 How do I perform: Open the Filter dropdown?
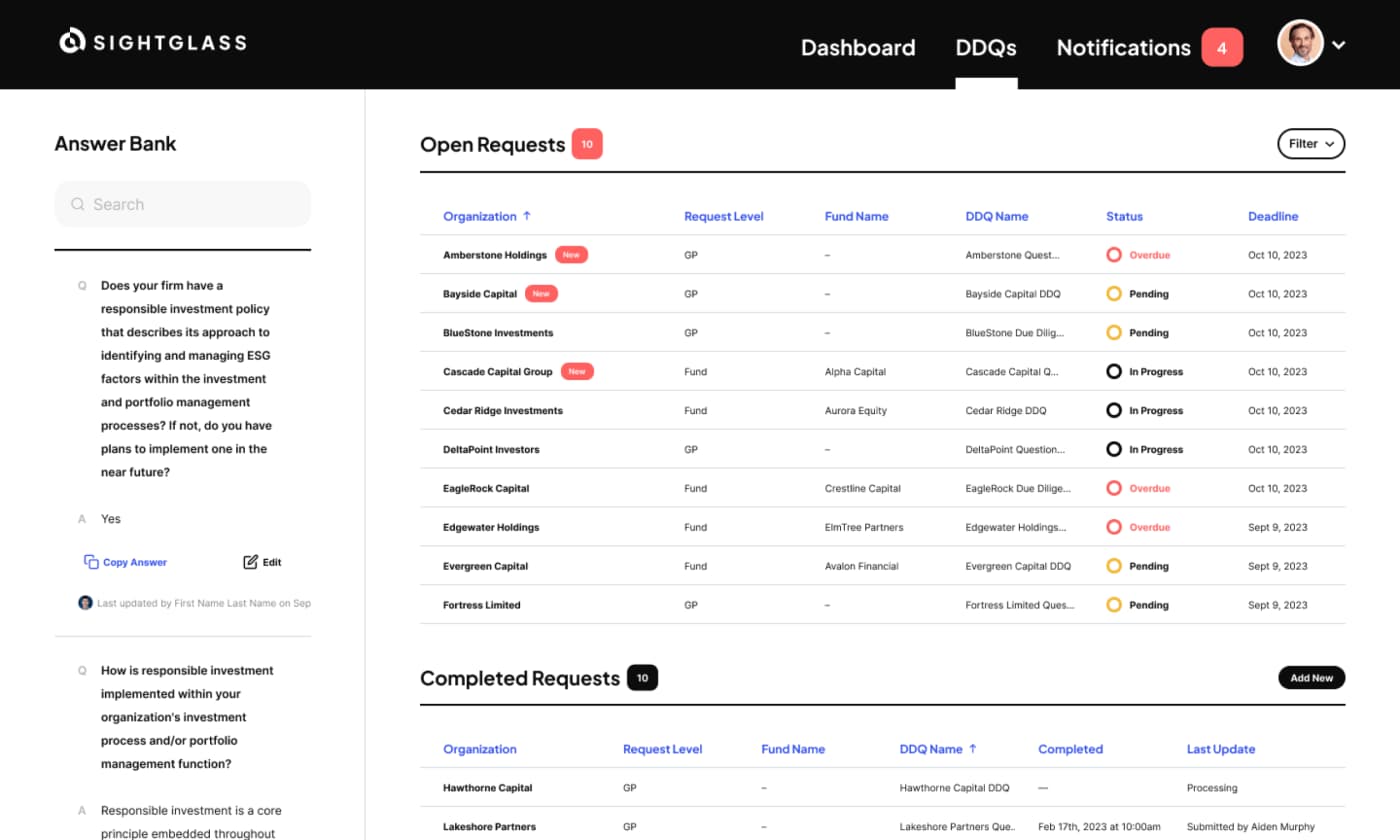pos(1311,143)
